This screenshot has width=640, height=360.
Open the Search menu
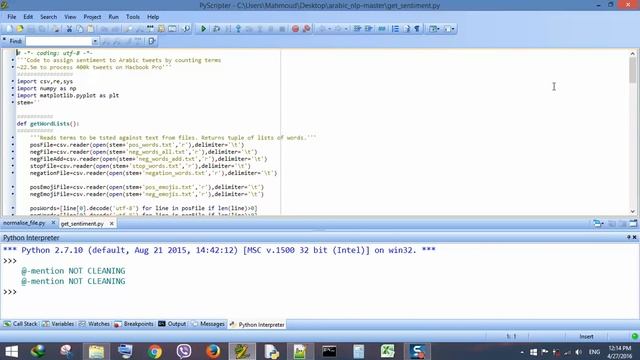pos(49,17)
